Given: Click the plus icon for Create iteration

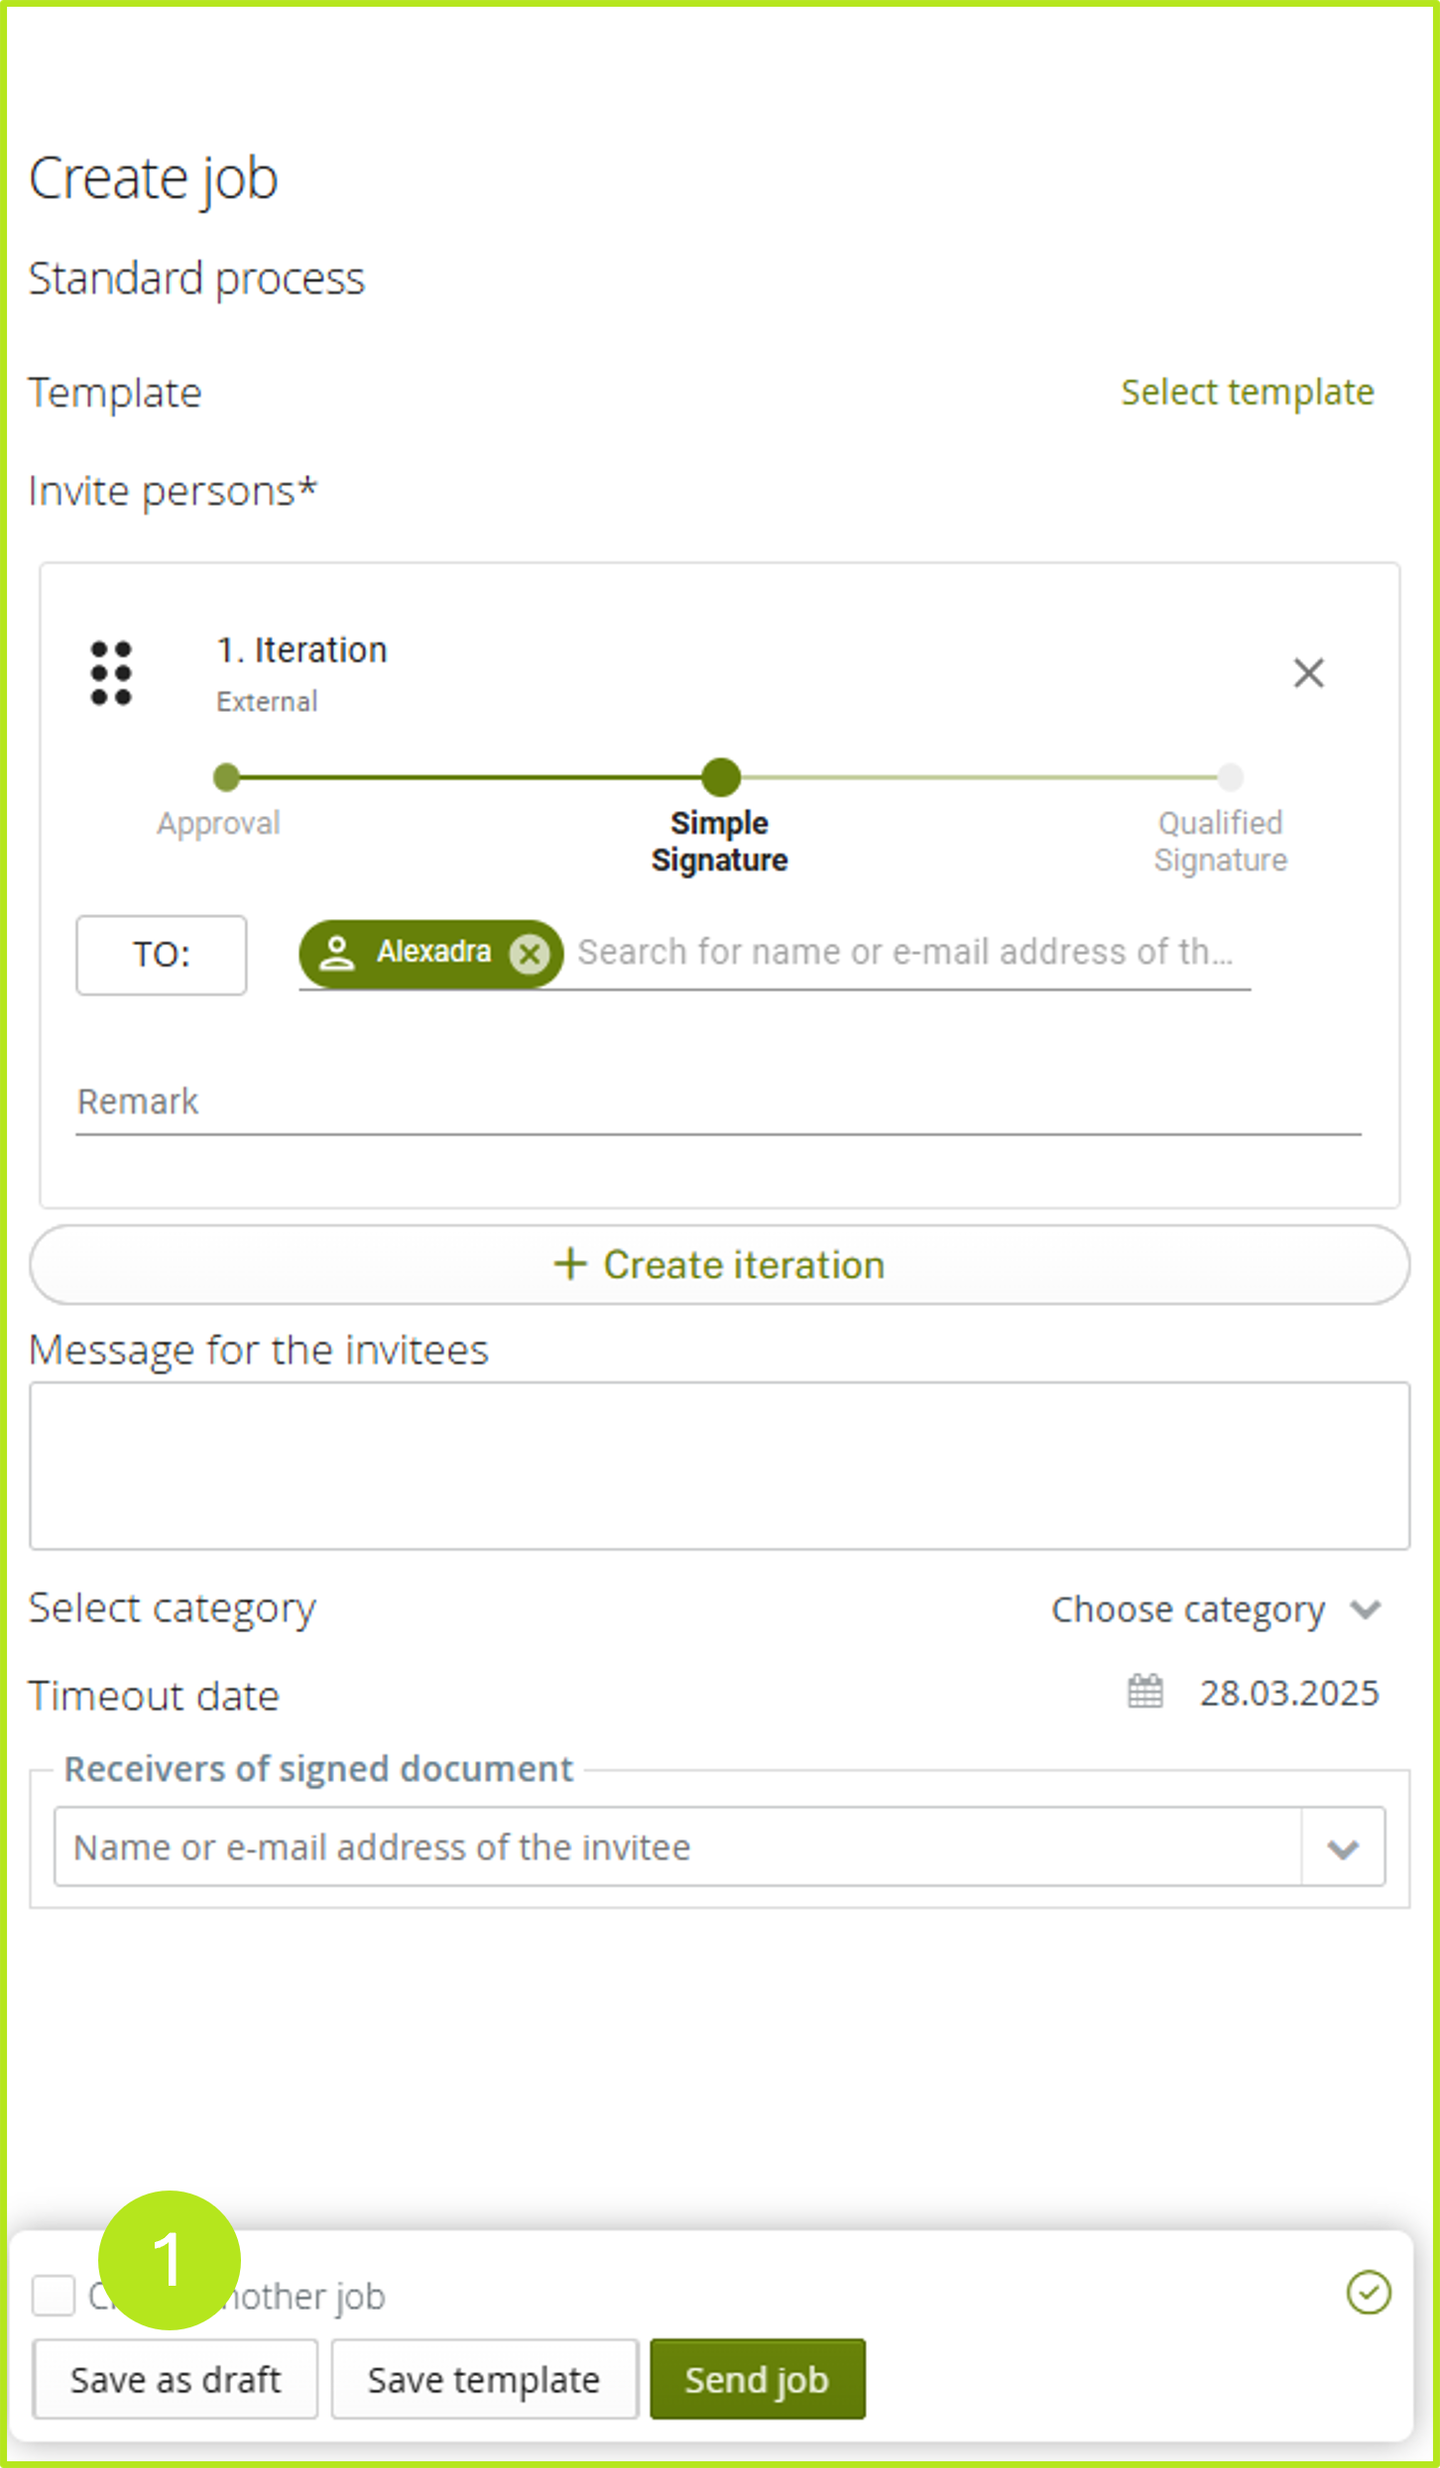Looking at the screenshot, I should tap(570, 1264).
